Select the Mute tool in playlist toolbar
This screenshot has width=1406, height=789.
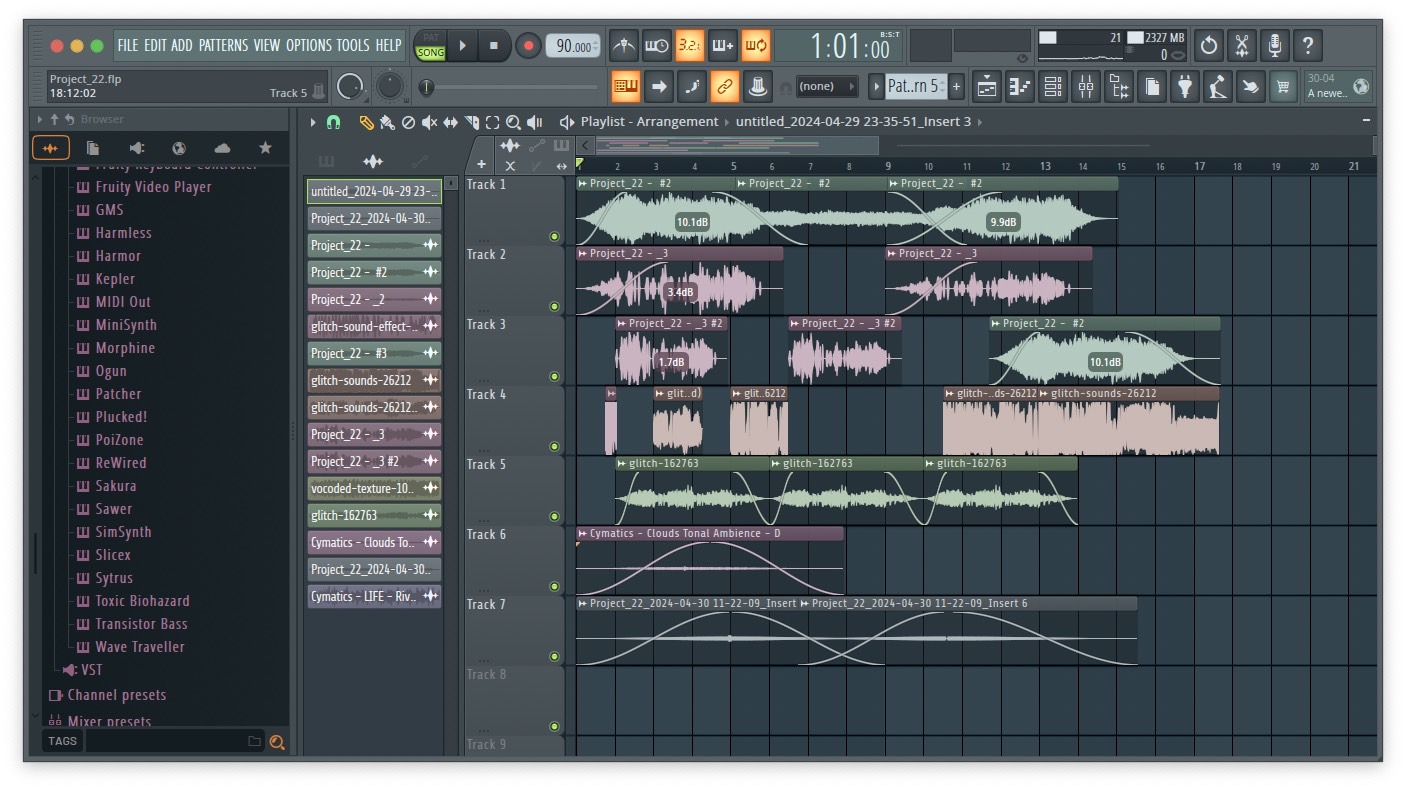tap(429, 122)
